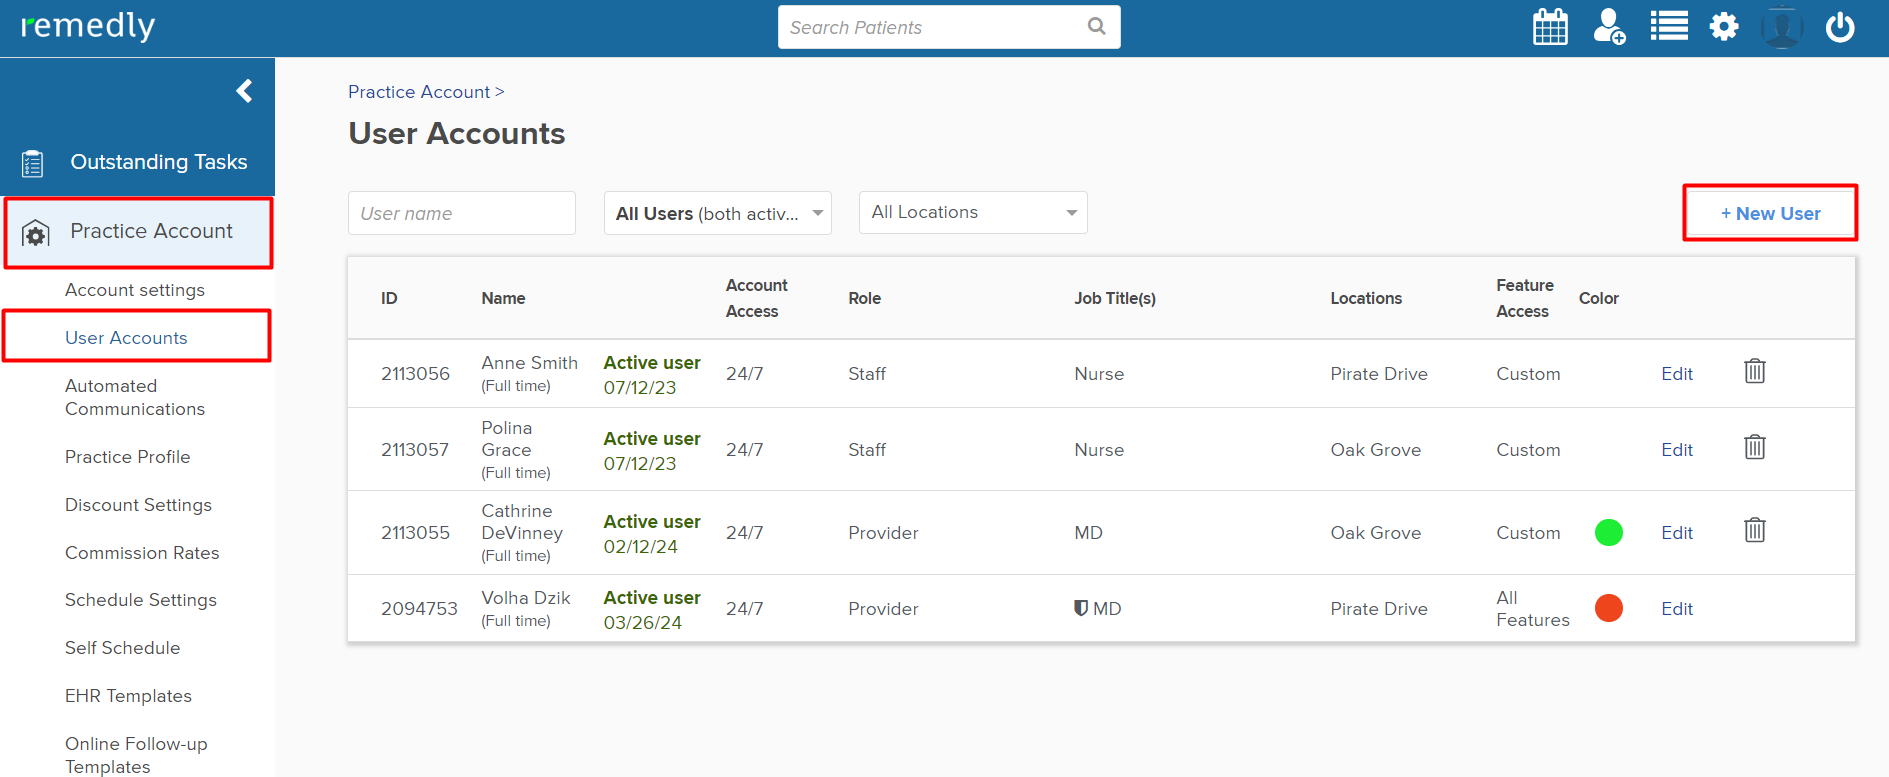1889x777 pixels.
Task: Open the list view icon in header
Action: [1669, 26]
